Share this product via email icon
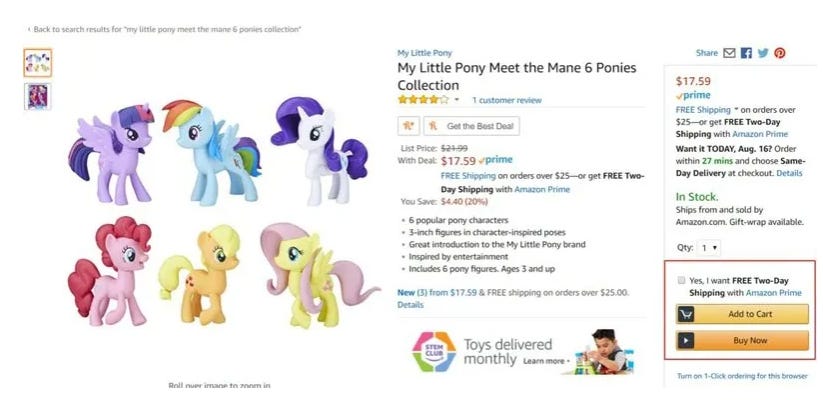 pyautogui.click(x=729, y=53)
